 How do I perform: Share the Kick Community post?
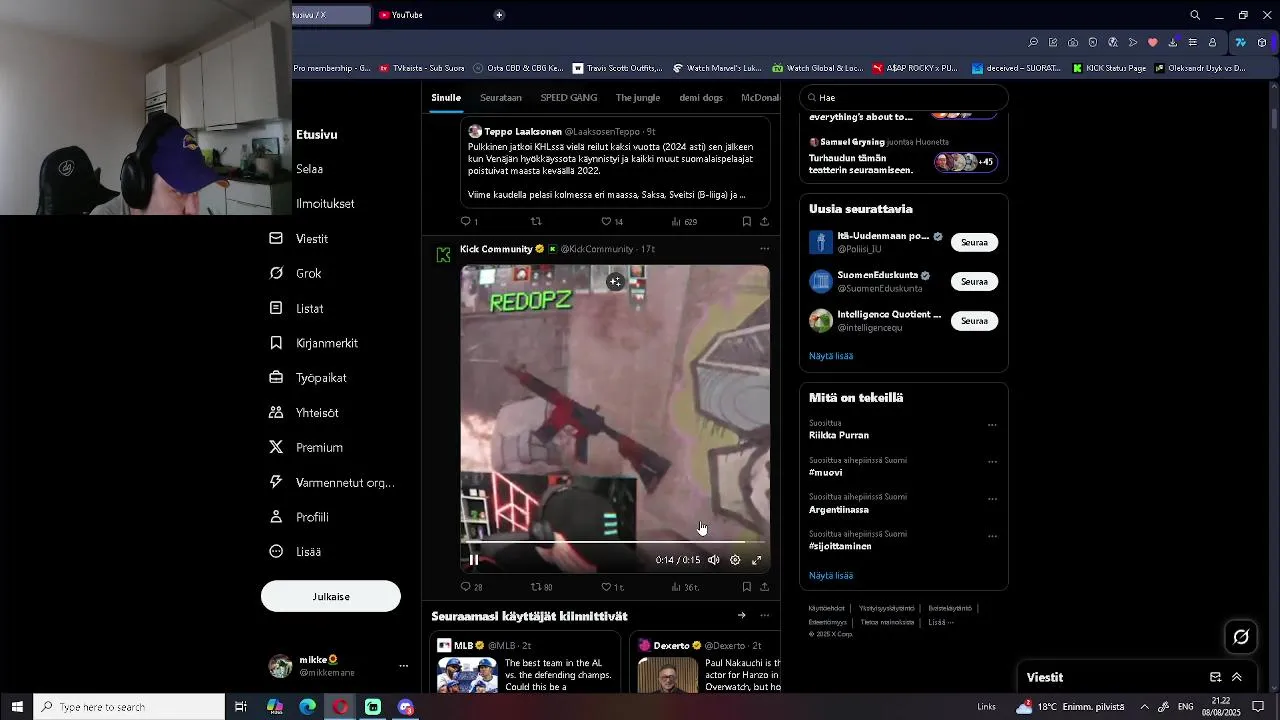765,587
